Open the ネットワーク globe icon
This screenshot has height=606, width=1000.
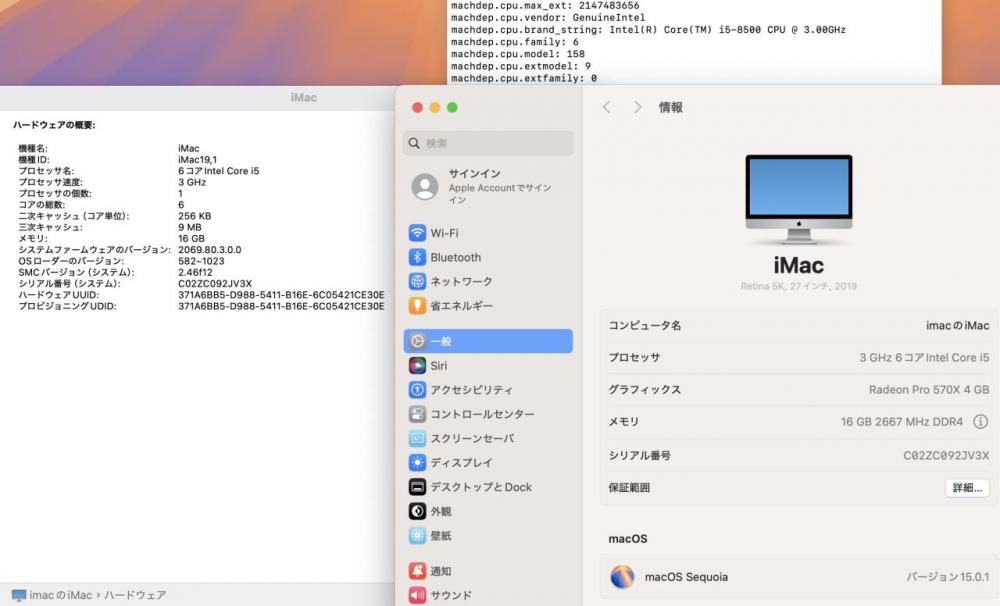coord(417,281)
